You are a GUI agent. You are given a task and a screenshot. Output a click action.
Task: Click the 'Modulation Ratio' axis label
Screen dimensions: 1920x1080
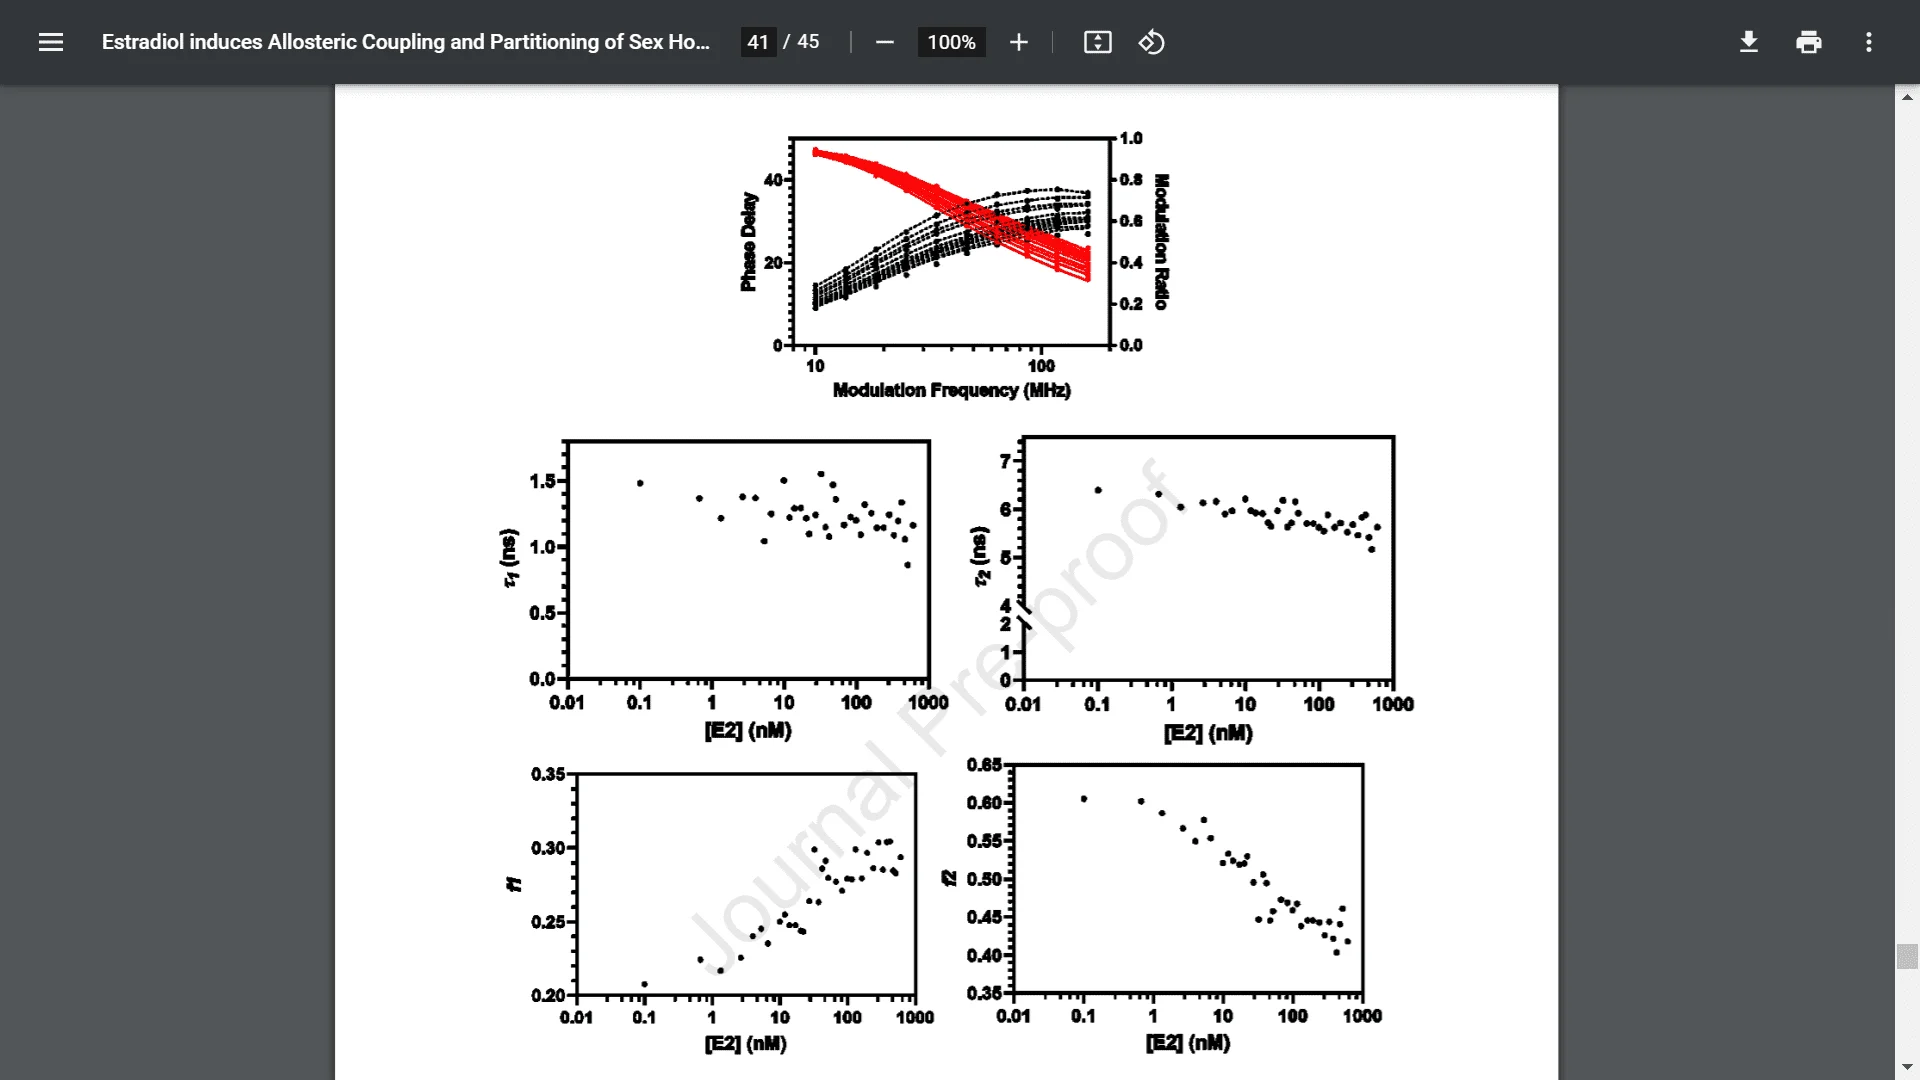pos(1161,242)
